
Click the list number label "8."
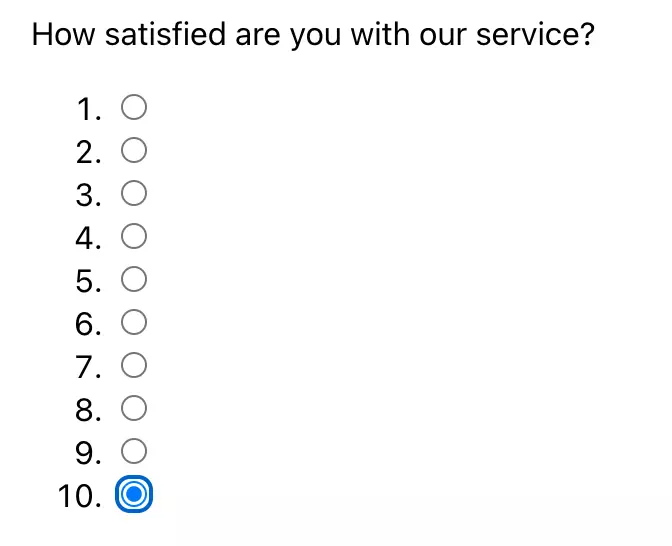(x=89, y=410)
